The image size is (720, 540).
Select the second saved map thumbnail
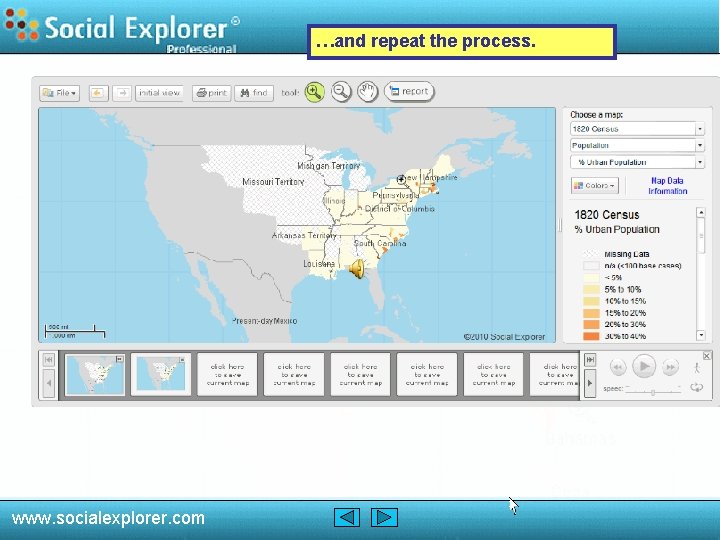click(x=161, y=375)
